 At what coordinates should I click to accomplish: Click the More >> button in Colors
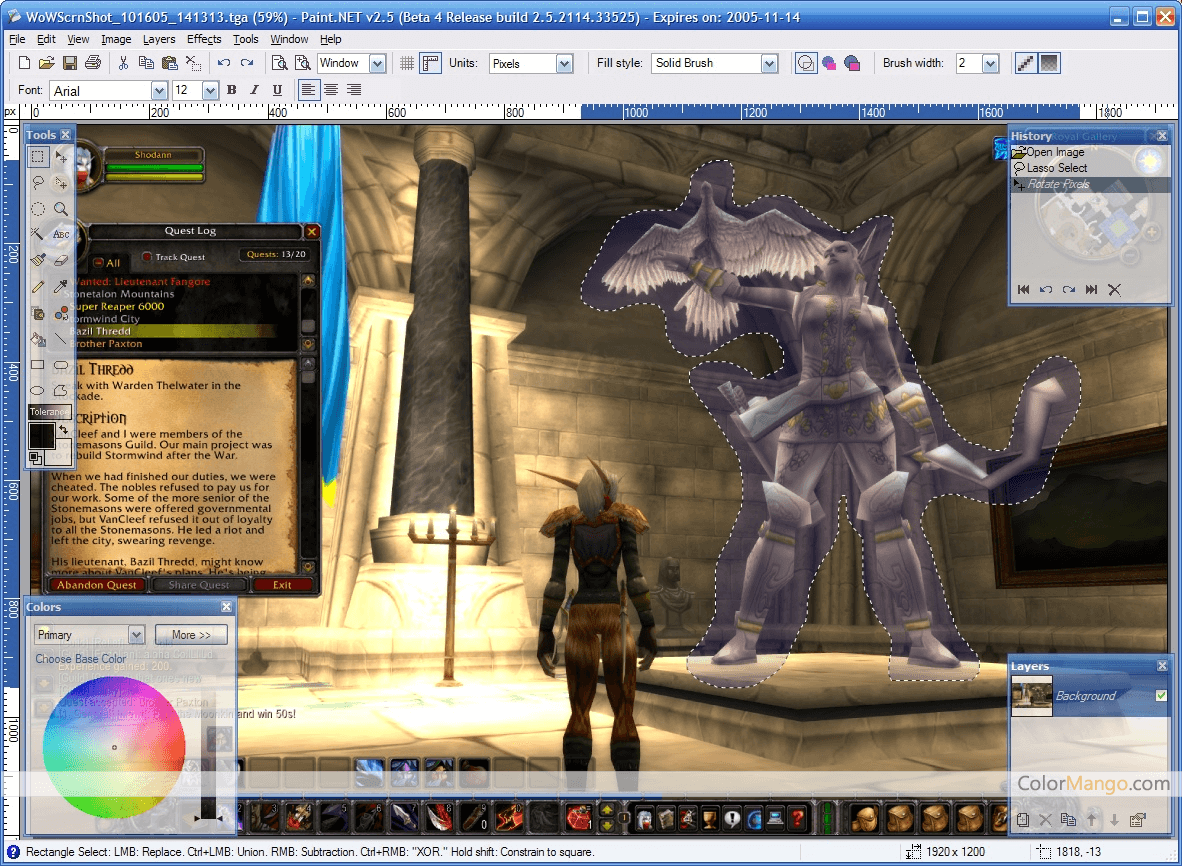click(x=191, y=635)
